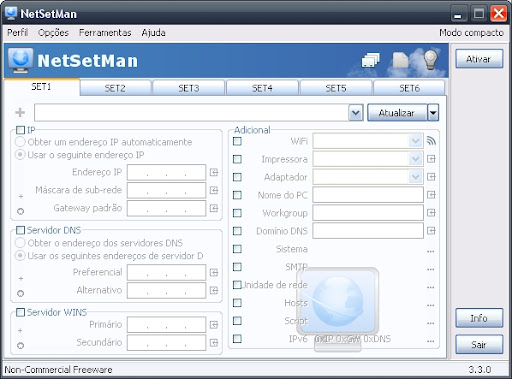Click the Info button
Image resolution: width=512 pixels, height=379 pixels.
[479, 318]
